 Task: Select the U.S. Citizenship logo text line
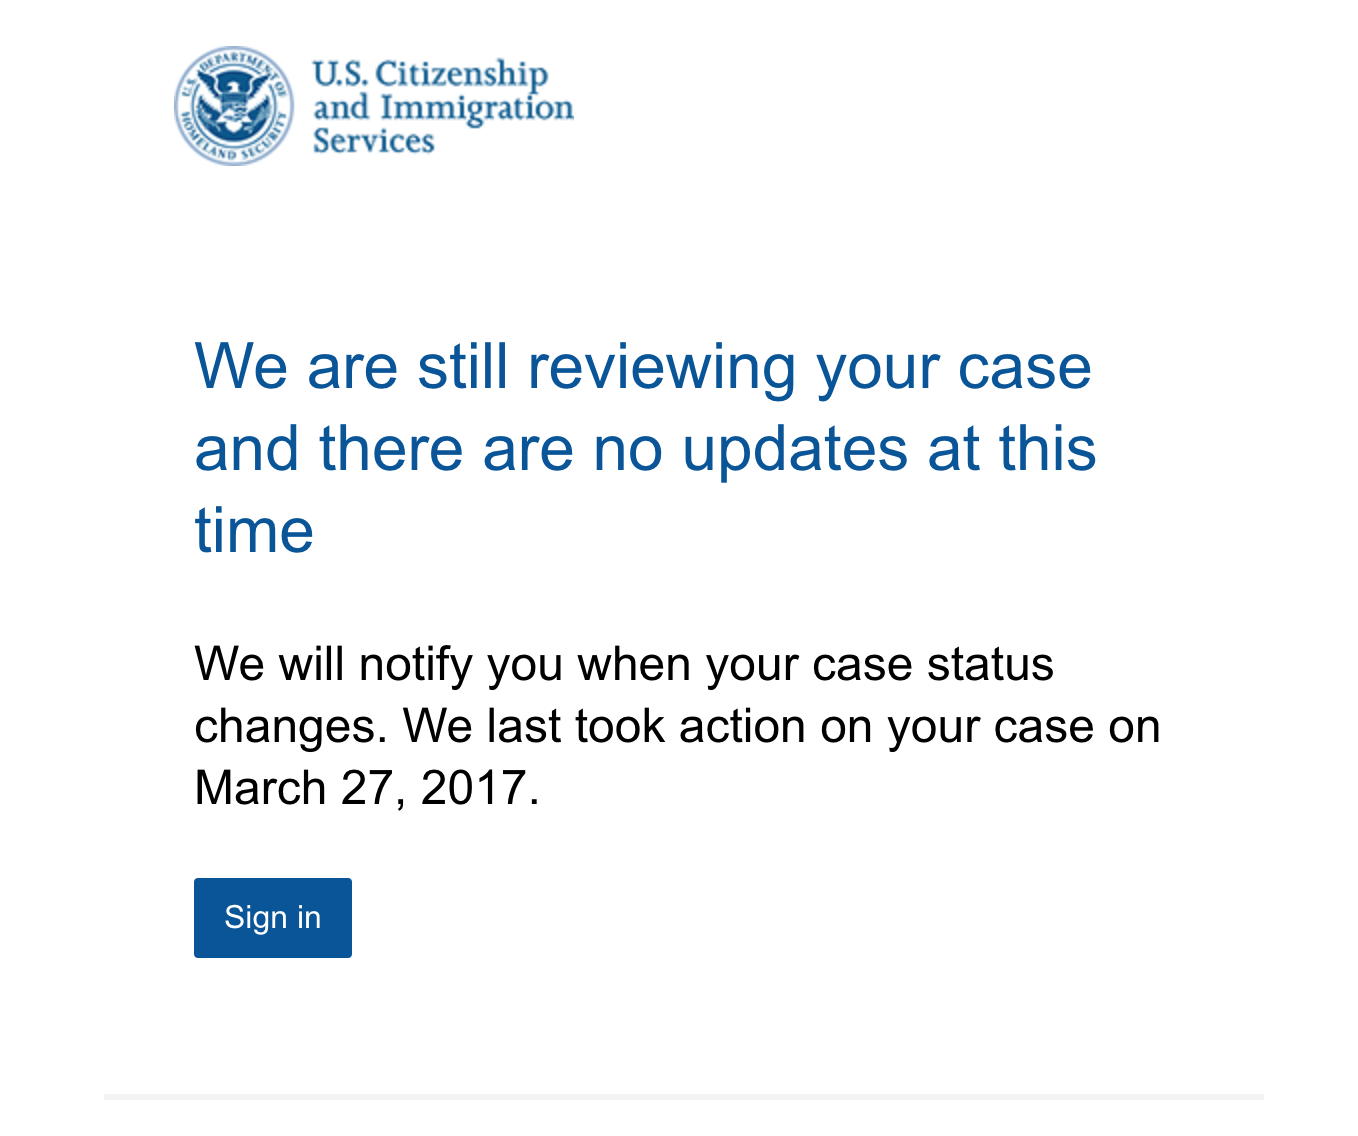[430, 74]
